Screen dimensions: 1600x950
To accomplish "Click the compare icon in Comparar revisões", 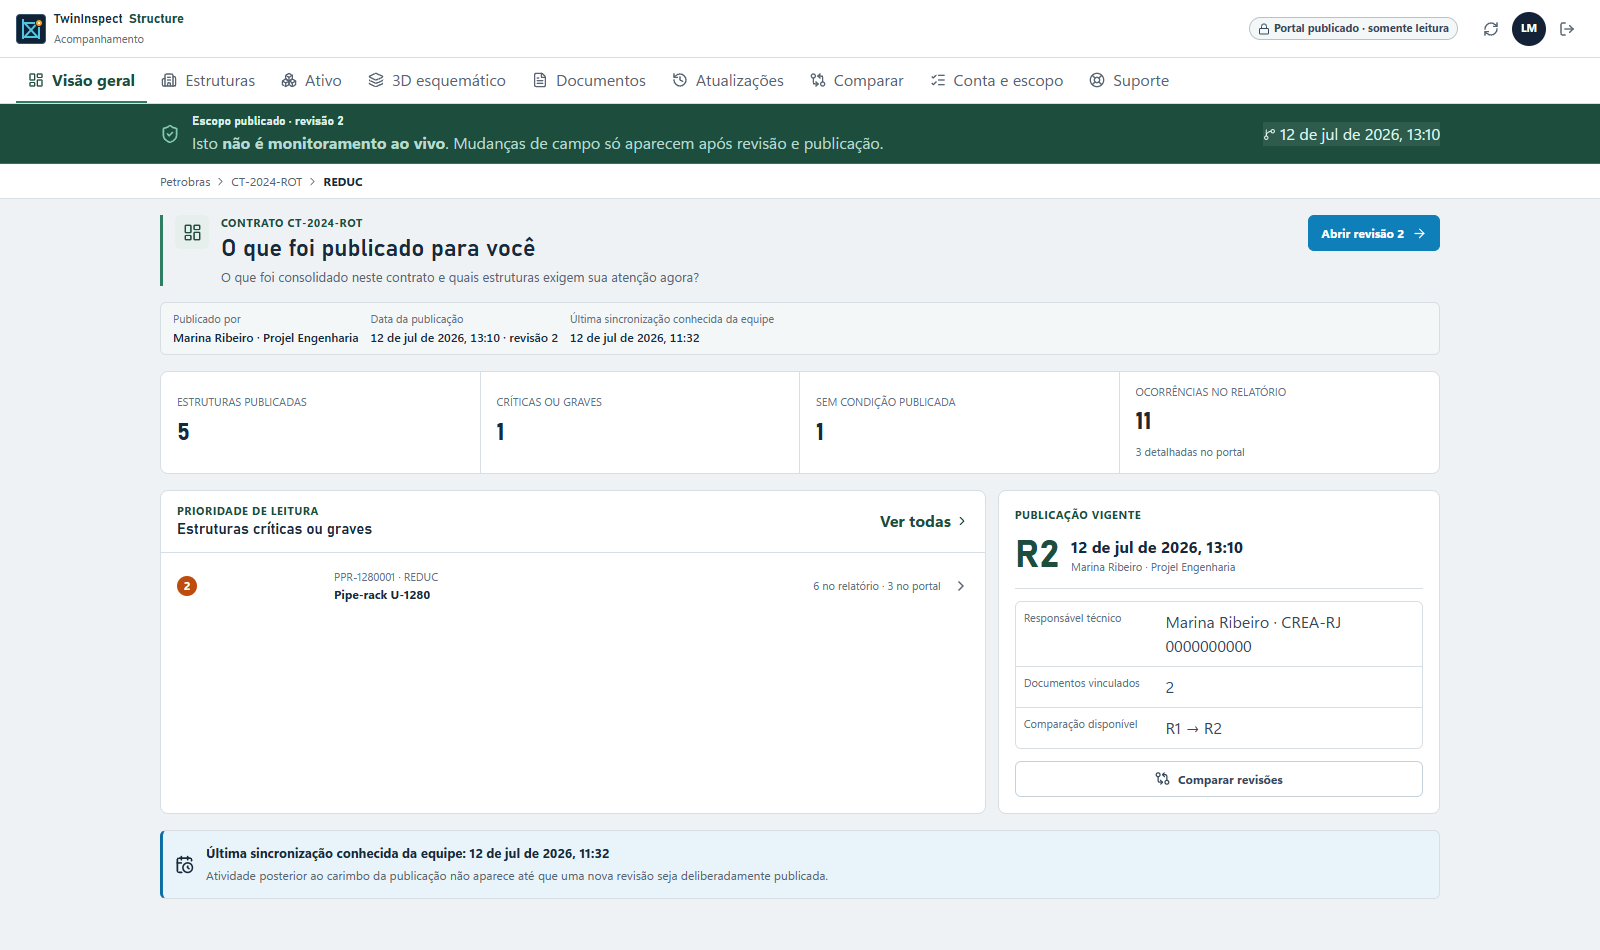I will (x=1162, y=779).
